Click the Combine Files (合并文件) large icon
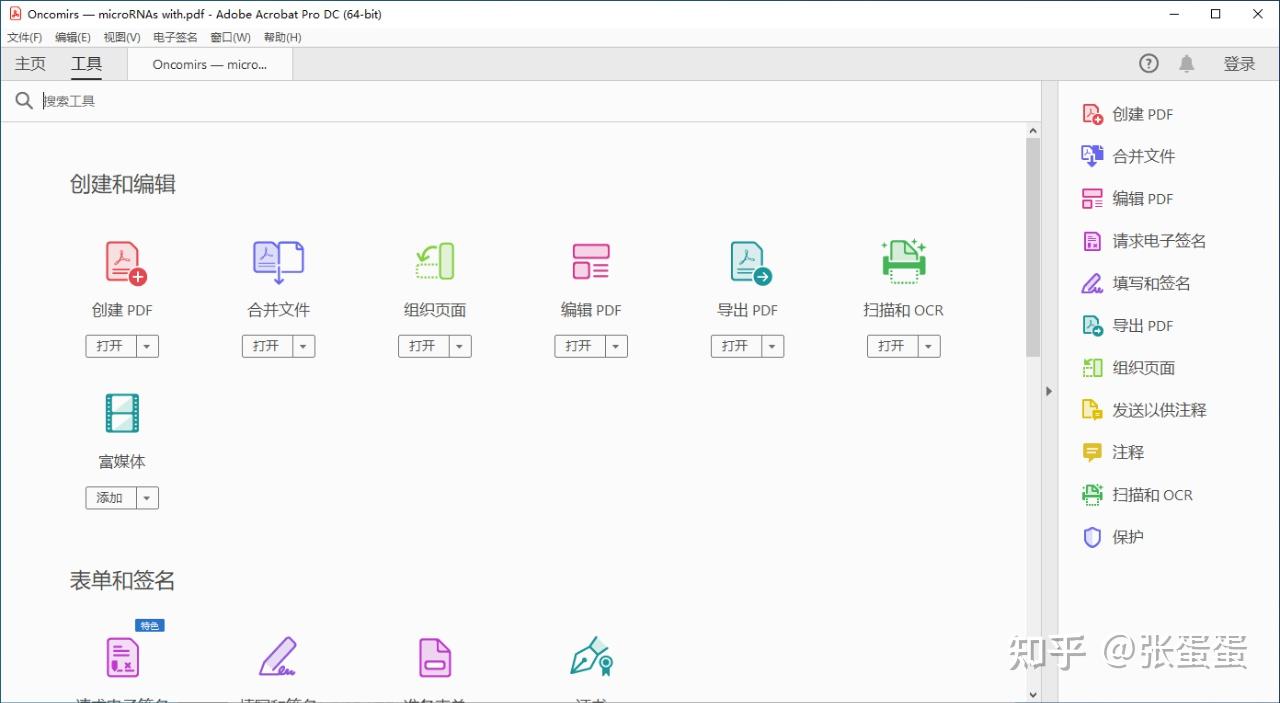 click(278, 263)
